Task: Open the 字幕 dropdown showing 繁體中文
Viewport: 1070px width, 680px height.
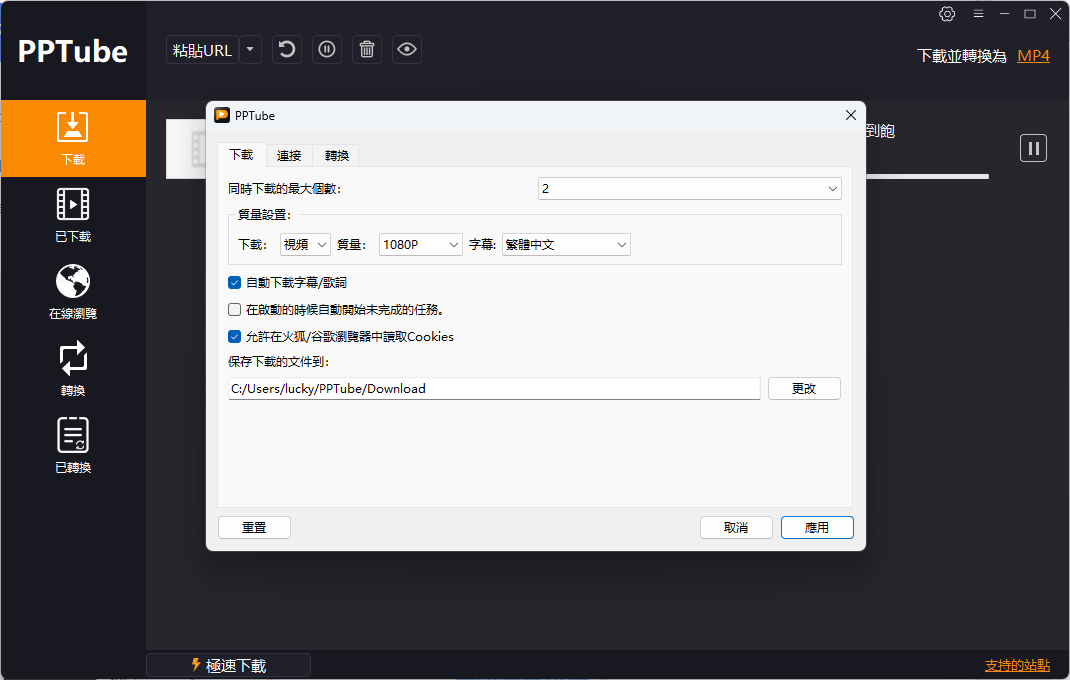Action: click(566, 244)
